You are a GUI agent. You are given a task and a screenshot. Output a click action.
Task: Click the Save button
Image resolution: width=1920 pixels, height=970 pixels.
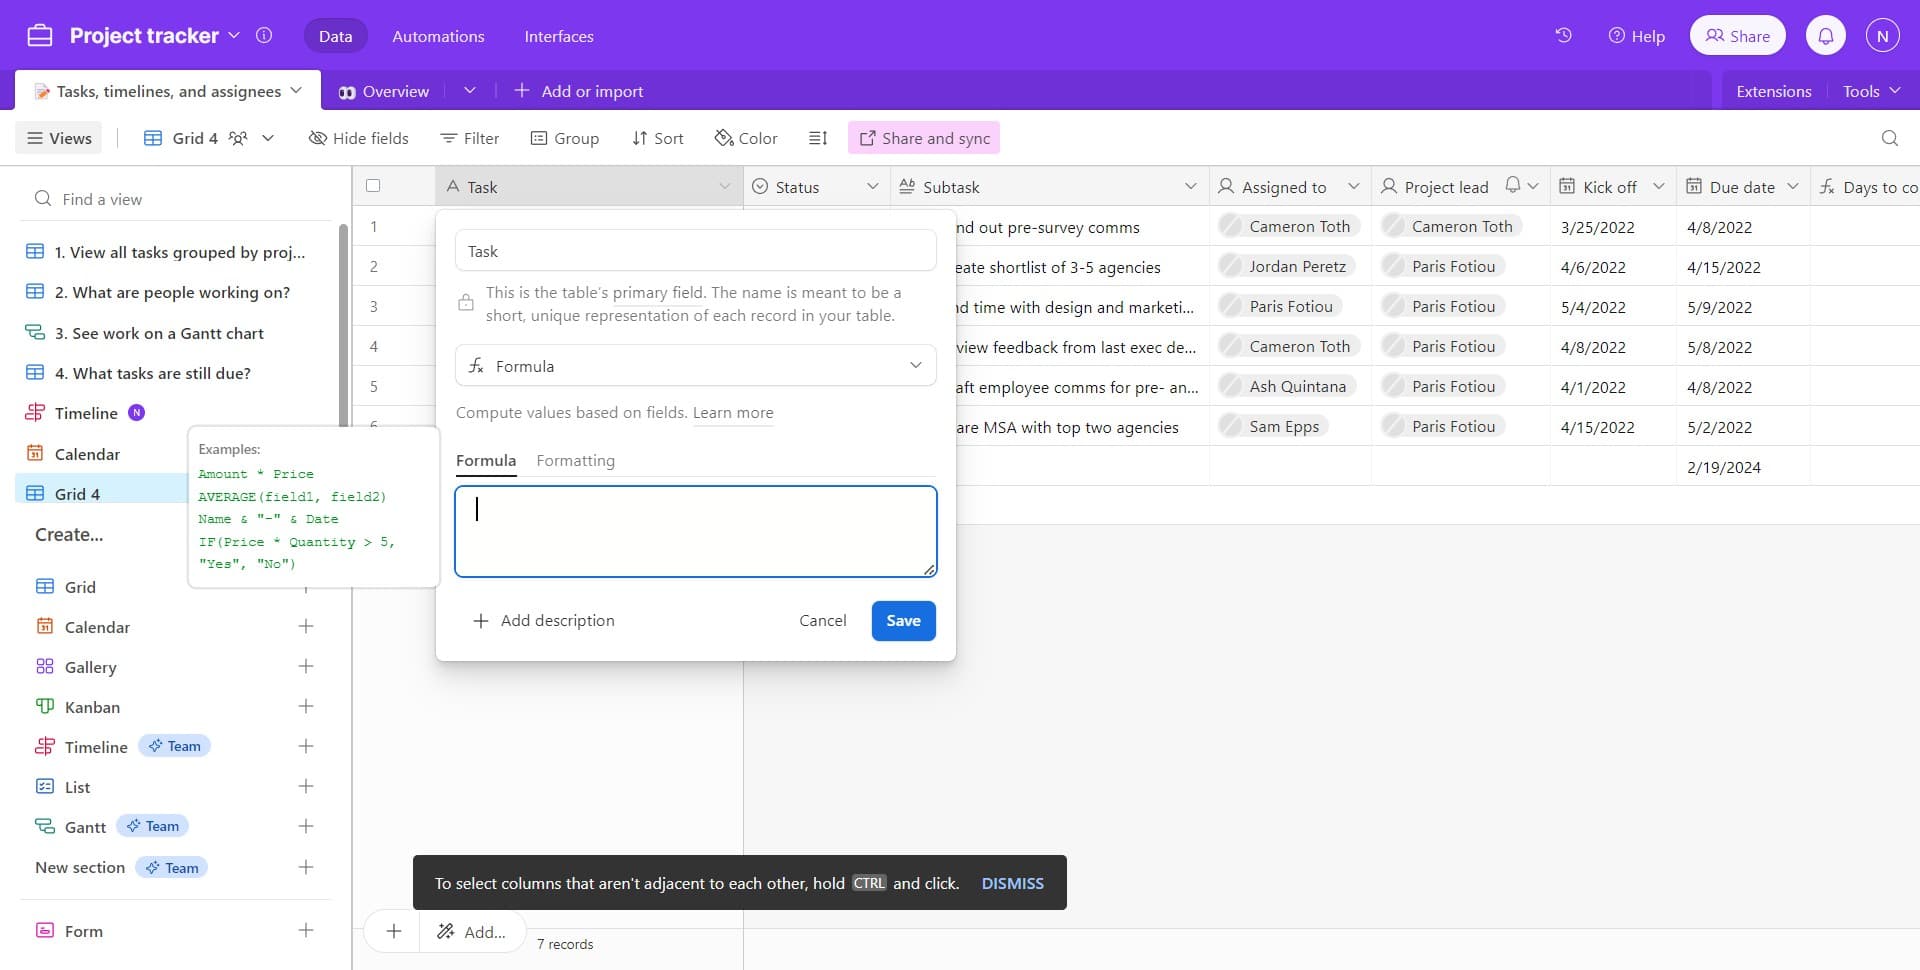pyautogui.click(x=903, y=621)
